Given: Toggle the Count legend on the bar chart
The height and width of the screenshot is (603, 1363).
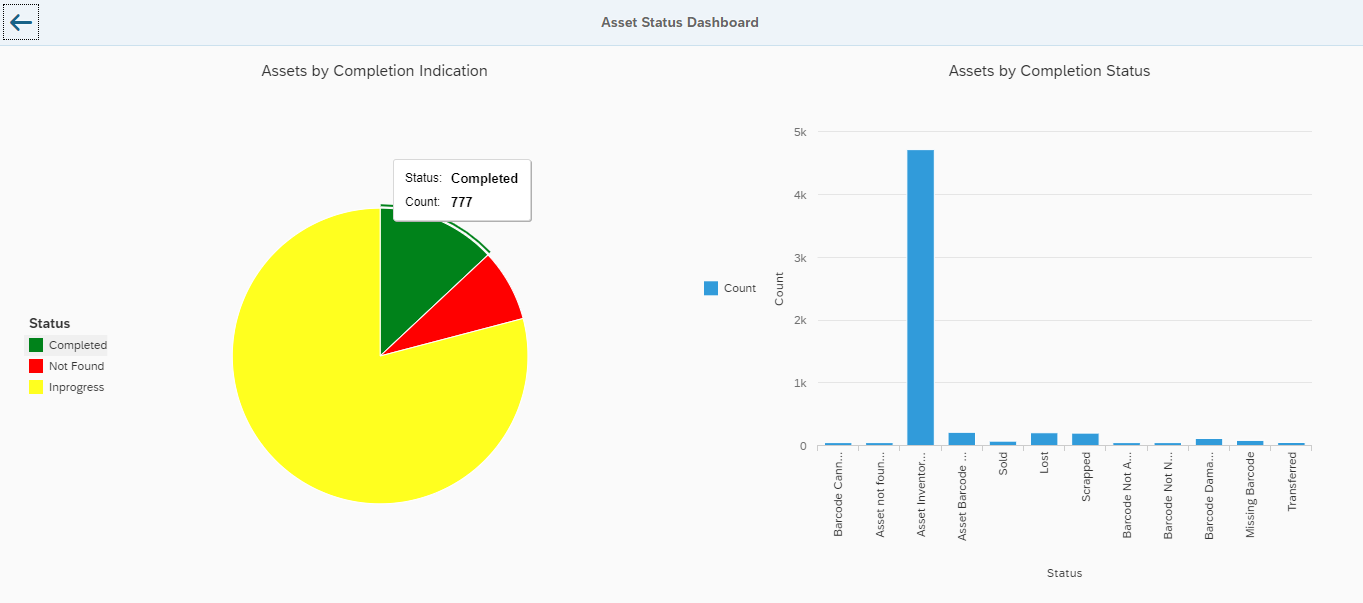Looking at the screenshot, I should (x=729, y=288).
